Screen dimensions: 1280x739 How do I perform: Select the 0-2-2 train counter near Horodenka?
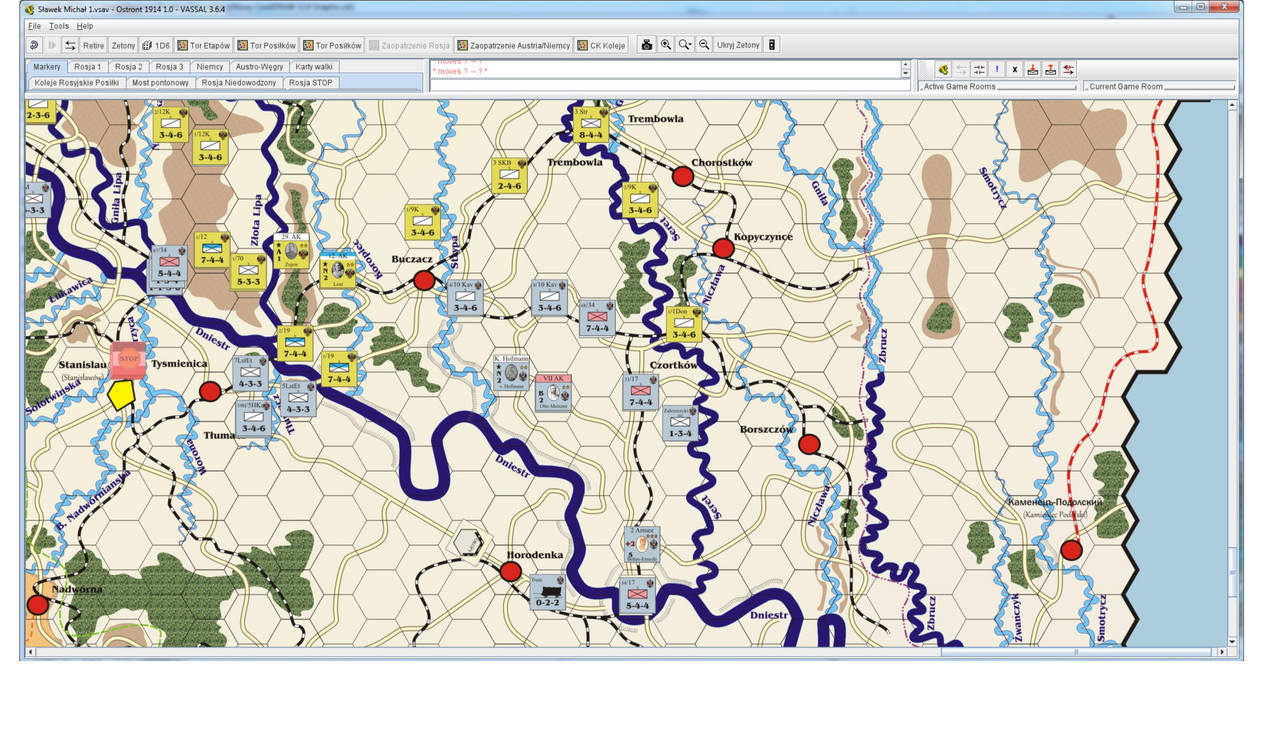pyautogui.click(x=547, y=592)
